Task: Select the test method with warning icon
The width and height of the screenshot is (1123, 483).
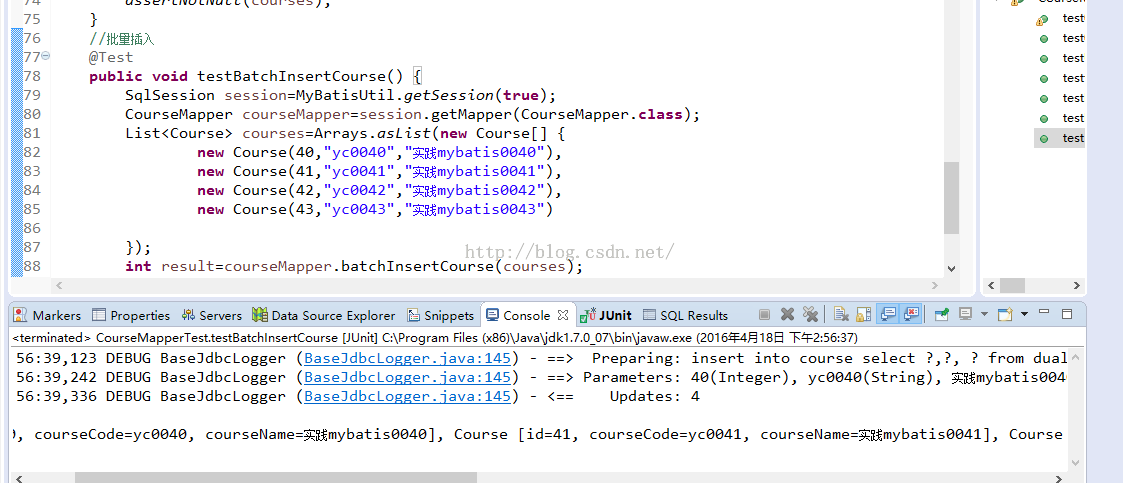Action: pos(1061,19)
